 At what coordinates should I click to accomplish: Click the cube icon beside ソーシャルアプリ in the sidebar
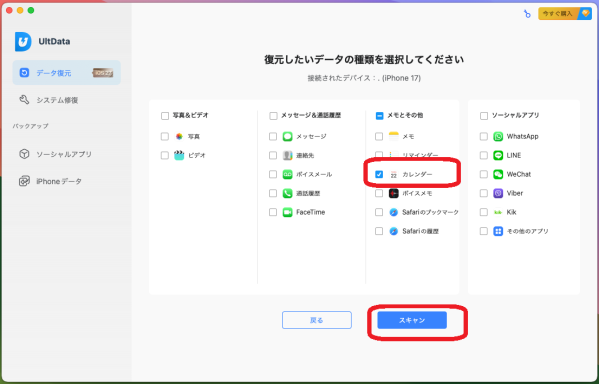[24, 154]
